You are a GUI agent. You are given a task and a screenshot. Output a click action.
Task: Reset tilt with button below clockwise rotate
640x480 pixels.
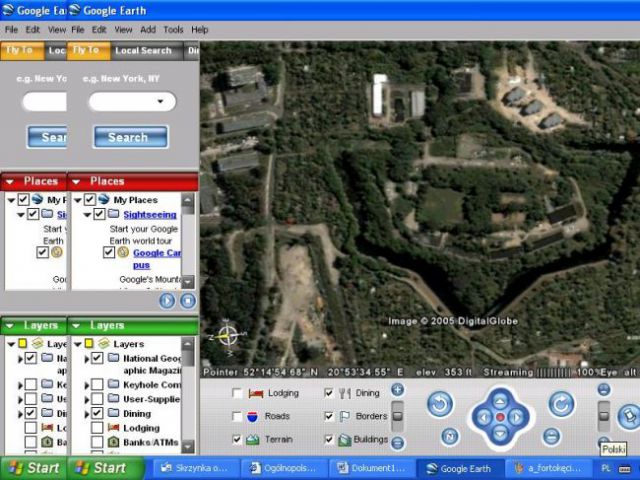(x=551, y=436)
